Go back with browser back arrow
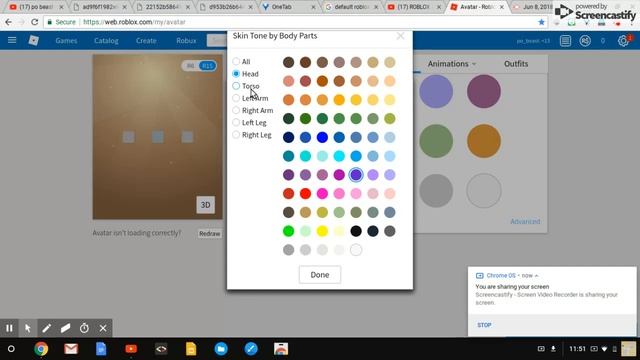This screenshot has height=360, width=640. [x=8, y=22]
